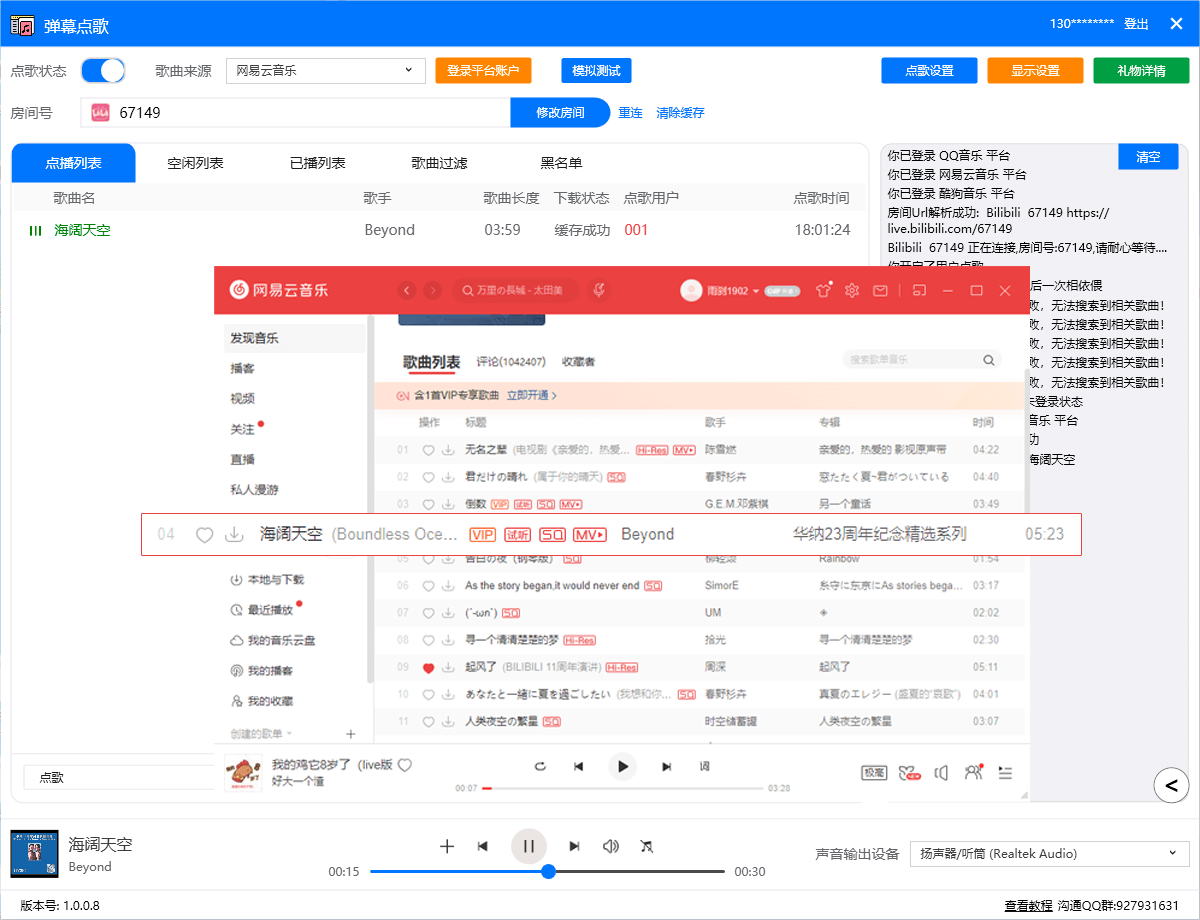This screenshot has width=1200, height=920.
Task: Like 我的鸡它8岁了 with heart in player
Action: pos(405,765)
